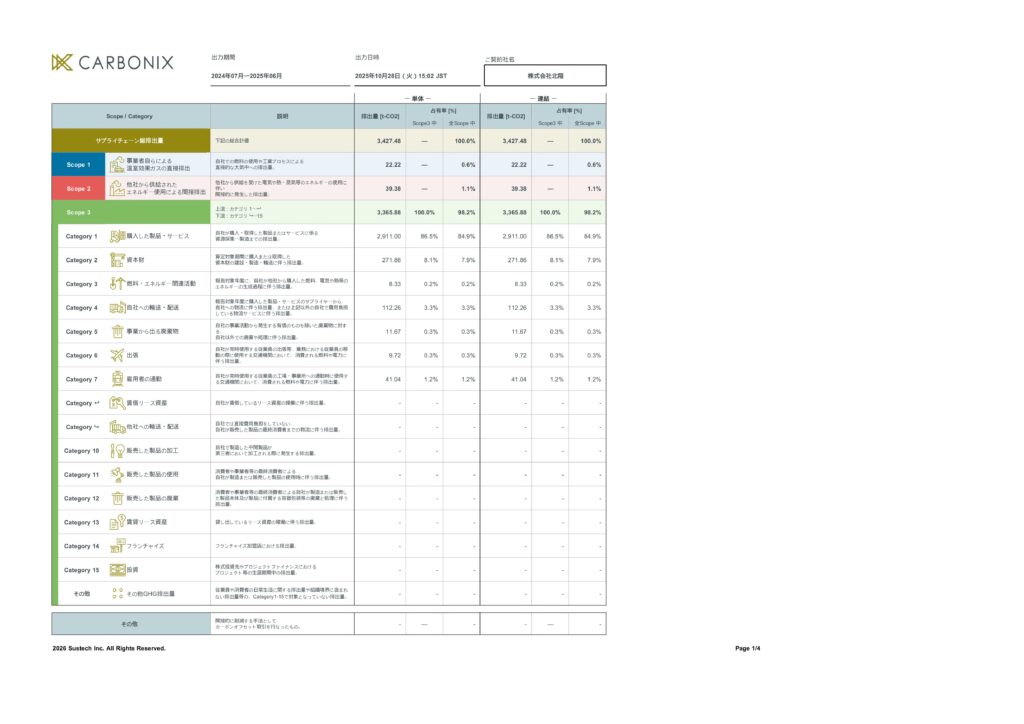Image resolution: width=1024 pixels, height=724 pixels.
Task: Click the その他GHG排出量 dots icon
Action: [117, 594]
